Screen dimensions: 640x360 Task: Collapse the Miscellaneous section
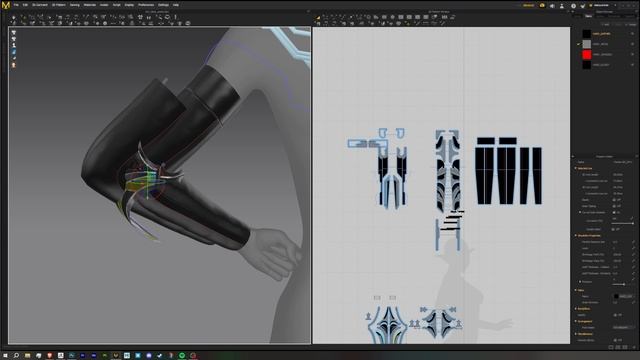(576, 334)
